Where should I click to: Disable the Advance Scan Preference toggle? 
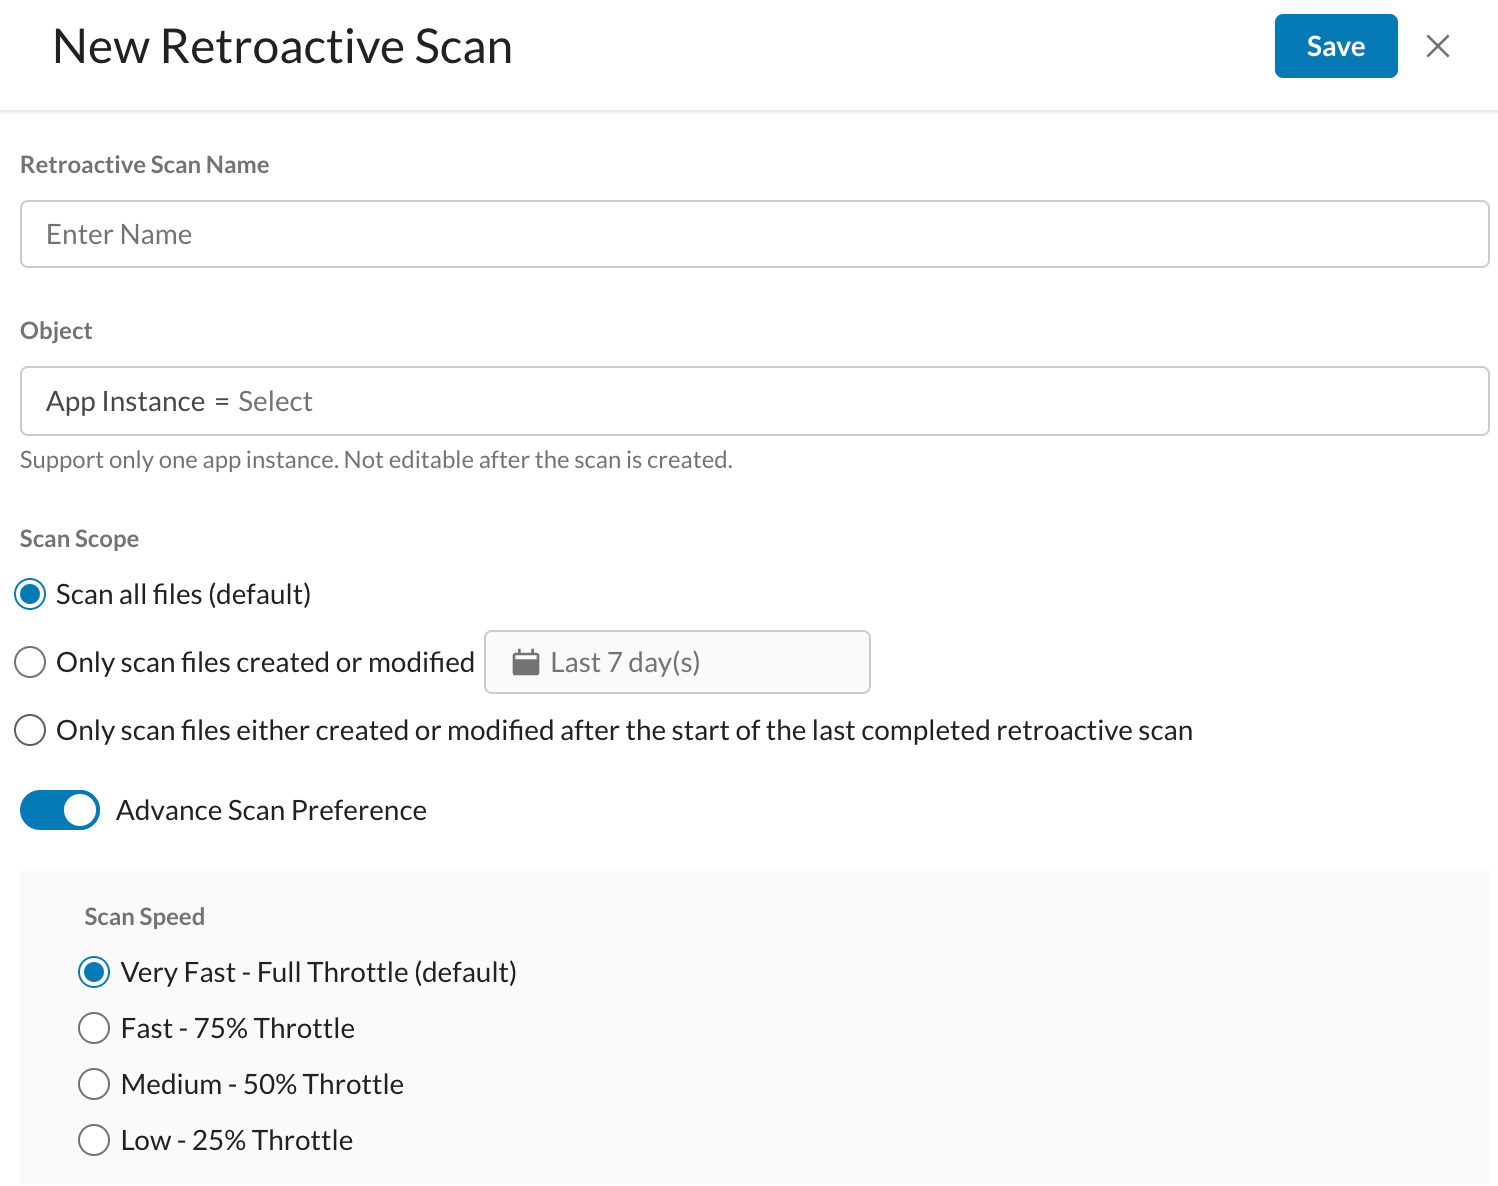click(x=60, y=810)
